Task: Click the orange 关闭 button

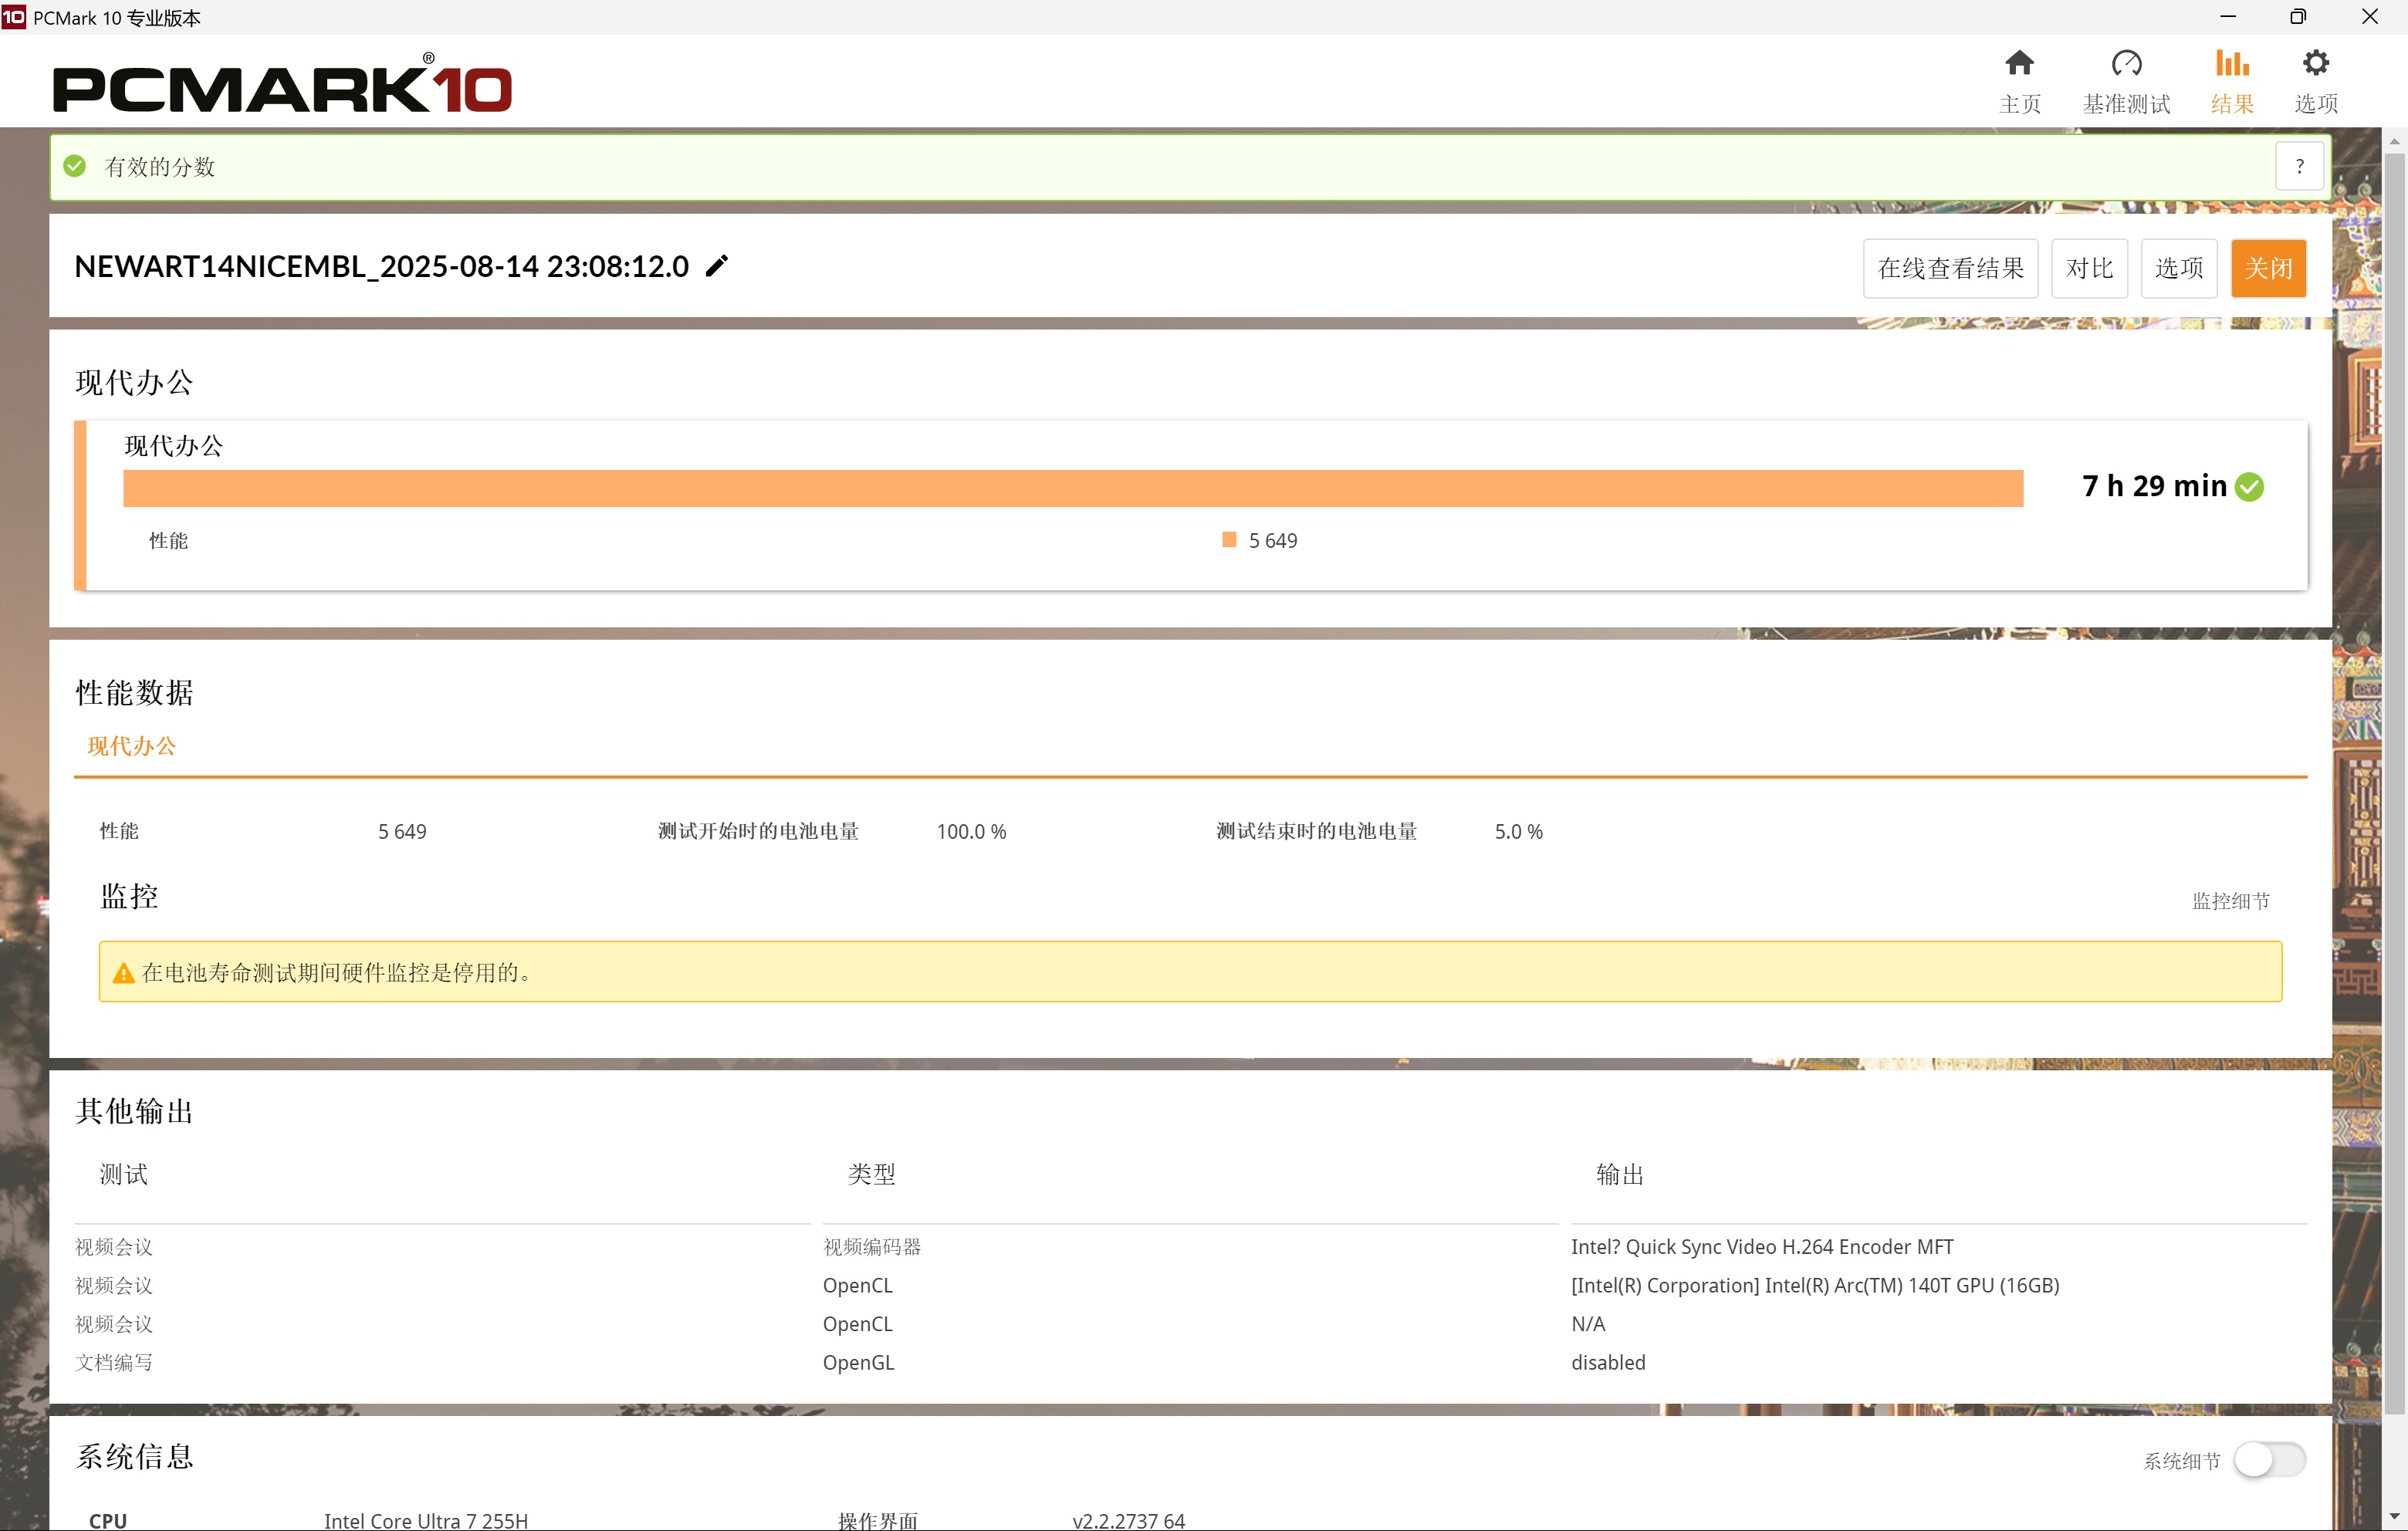Action: (2268, 268)
